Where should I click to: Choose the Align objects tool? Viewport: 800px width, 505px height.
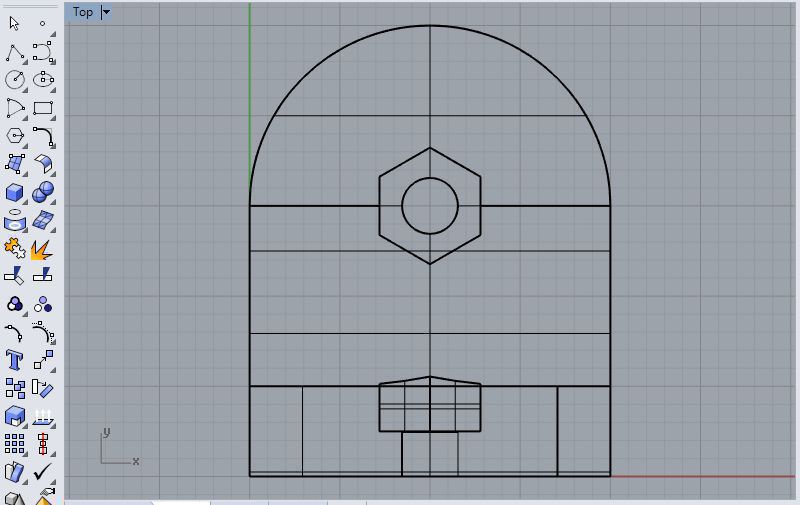pos(43,444)
